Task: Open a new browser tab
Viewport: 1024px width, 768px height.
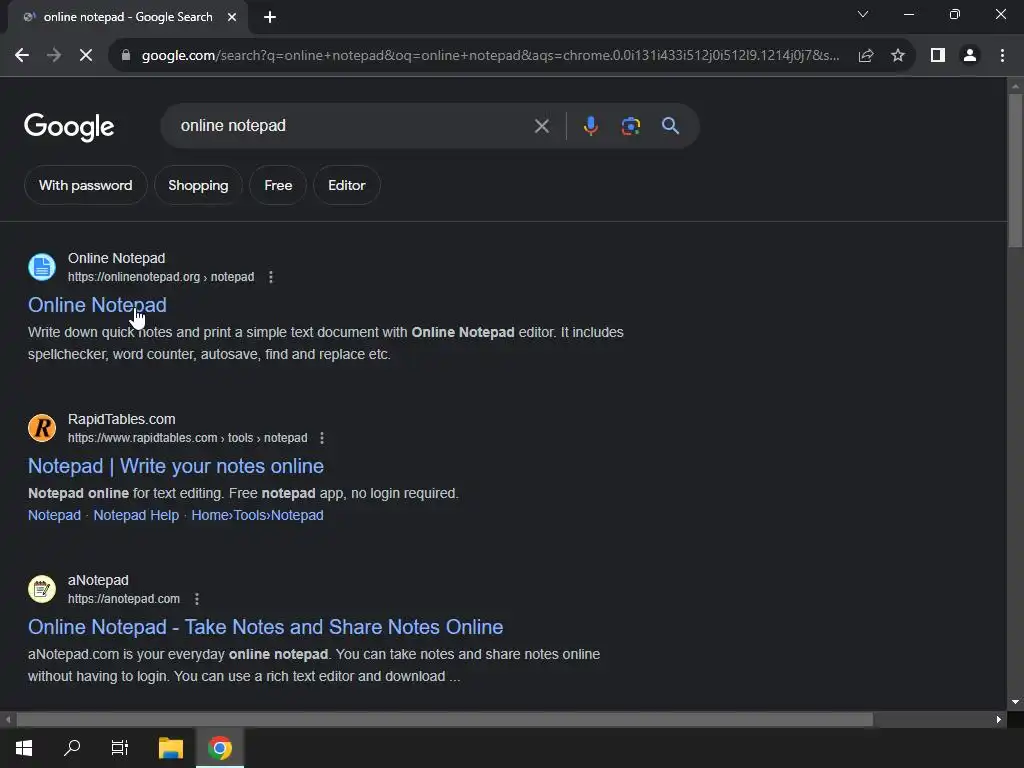Action: tap(270, 17)
